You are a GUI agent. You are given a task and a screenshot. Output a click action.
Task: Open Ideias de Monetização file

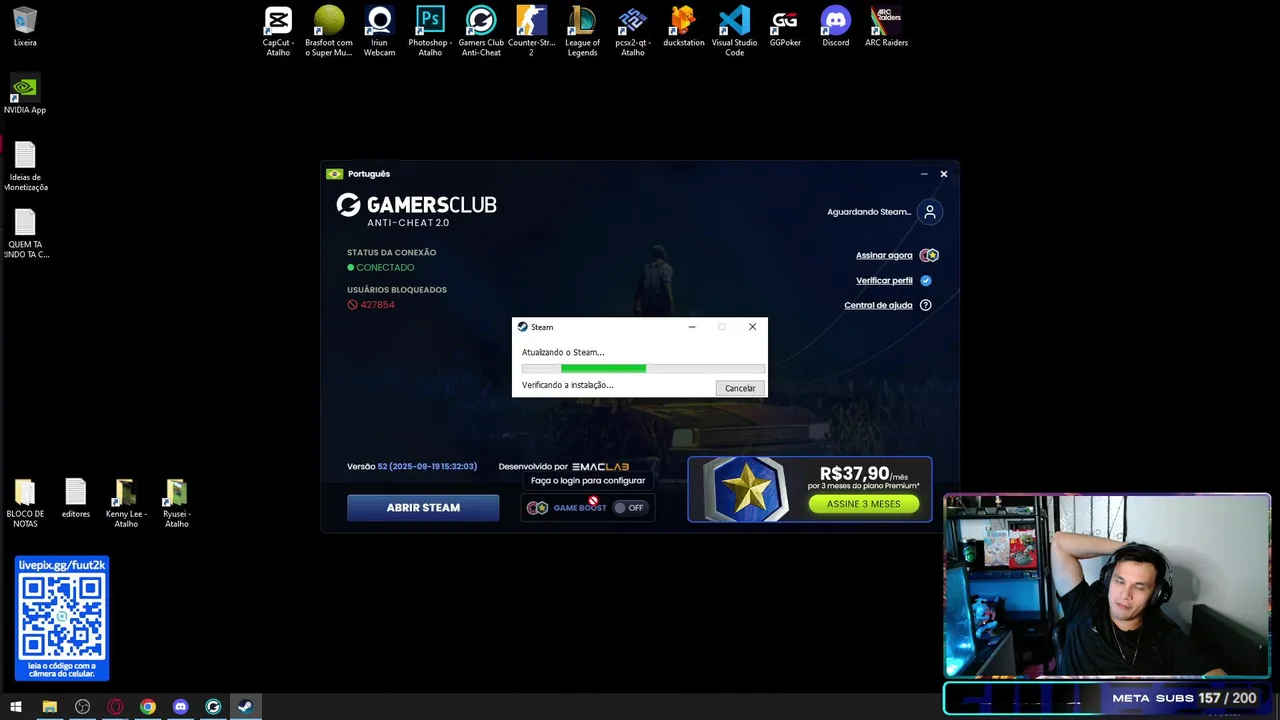pyautogui.click(x=25, y=166)
